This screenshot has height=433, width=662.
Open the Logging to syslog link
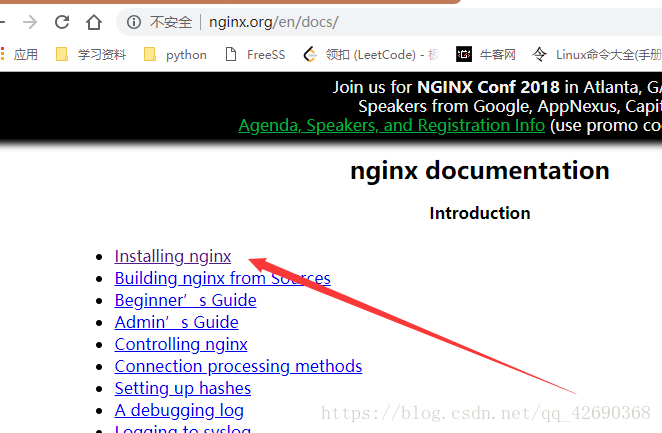click(183, 428)
